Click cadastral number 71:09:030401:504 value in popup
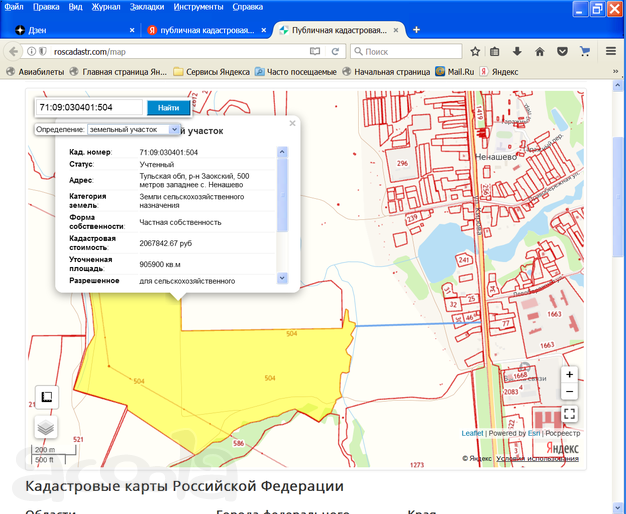626x514 pixels. click(x=168, y=152)
